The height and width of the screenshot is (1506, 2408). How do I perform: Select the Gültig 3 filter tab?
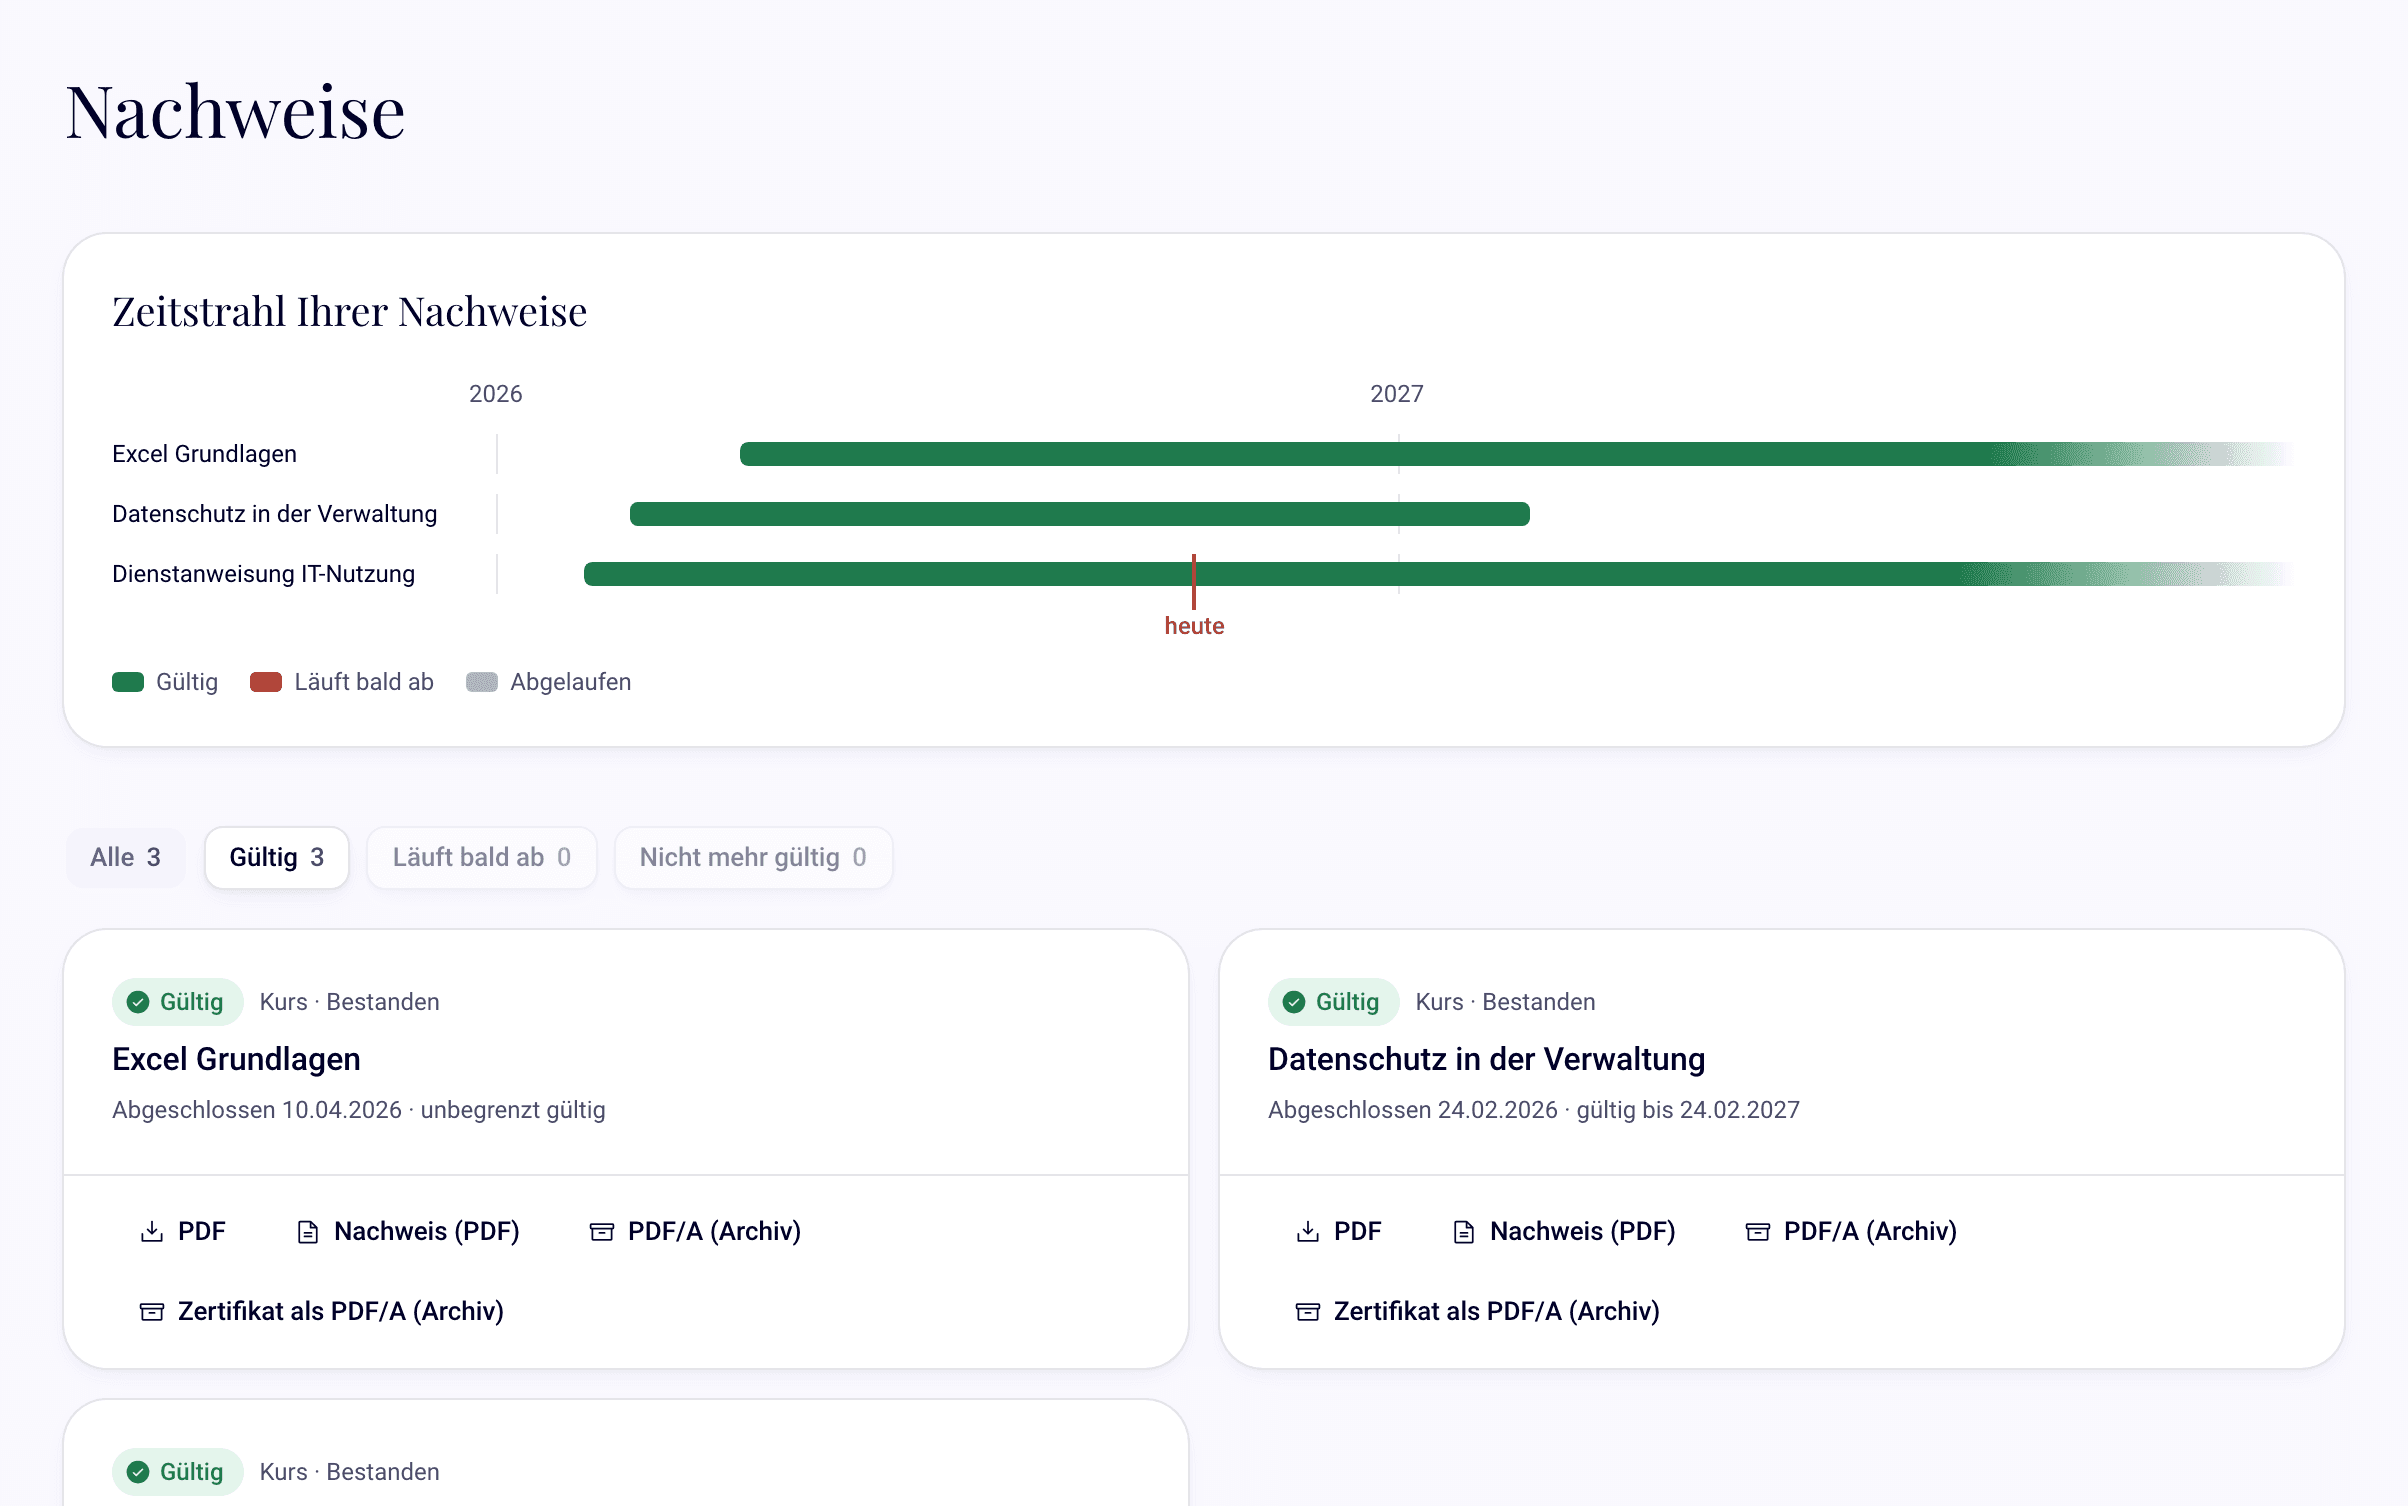pyautogui.click(x=277, y=857)
